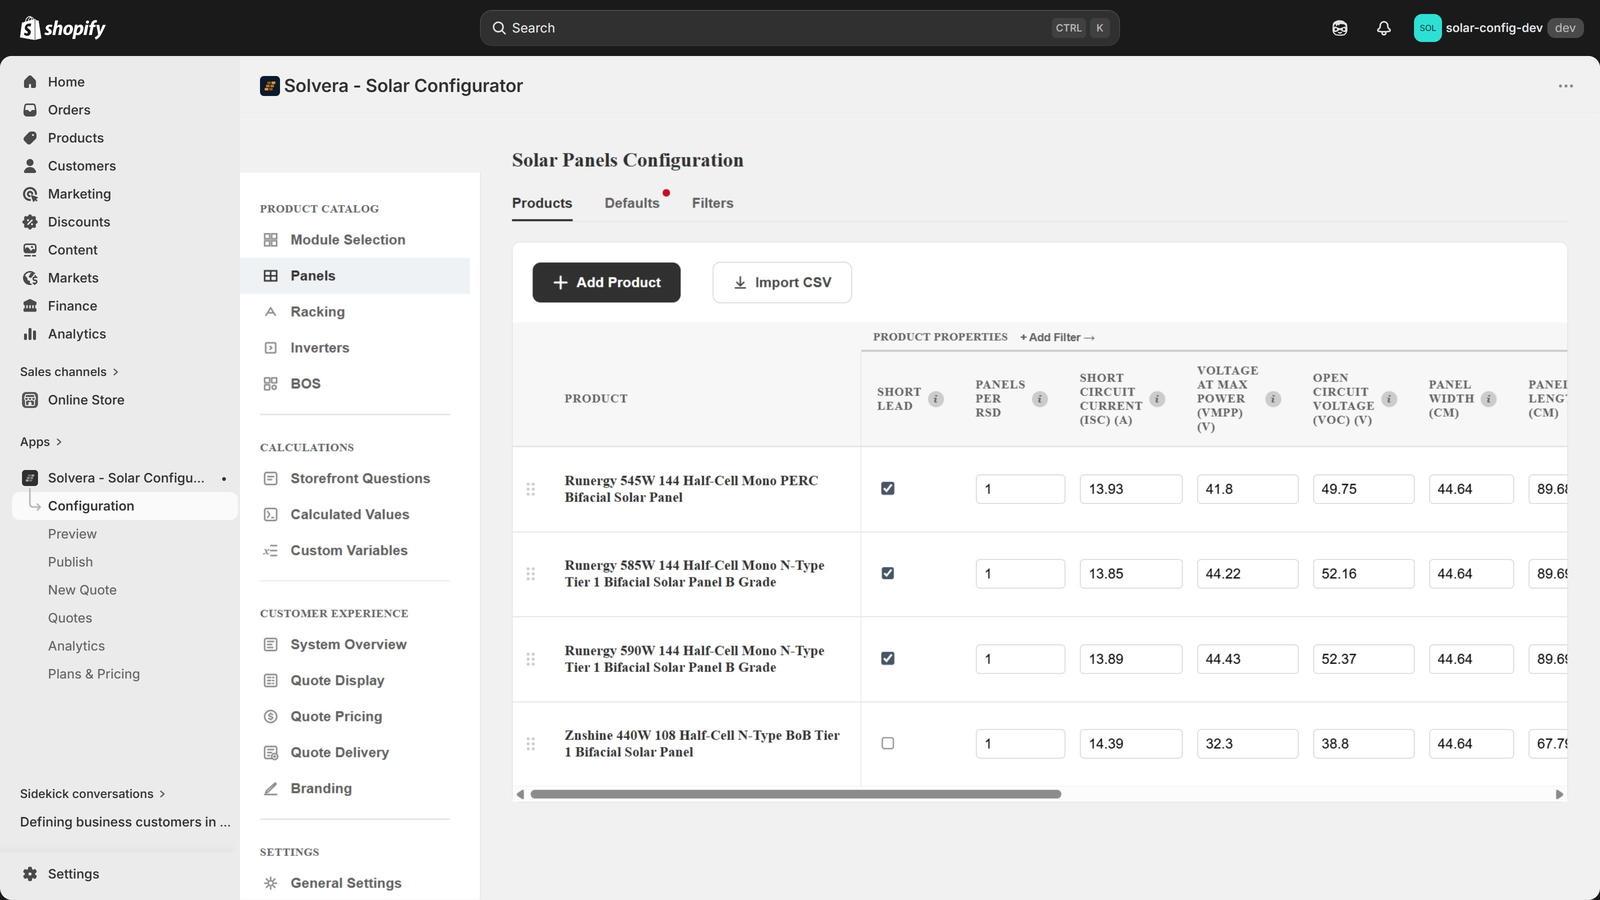Uncheck Short Lead for Runergy 545W
1600x900 pixels.
[888, 489]
